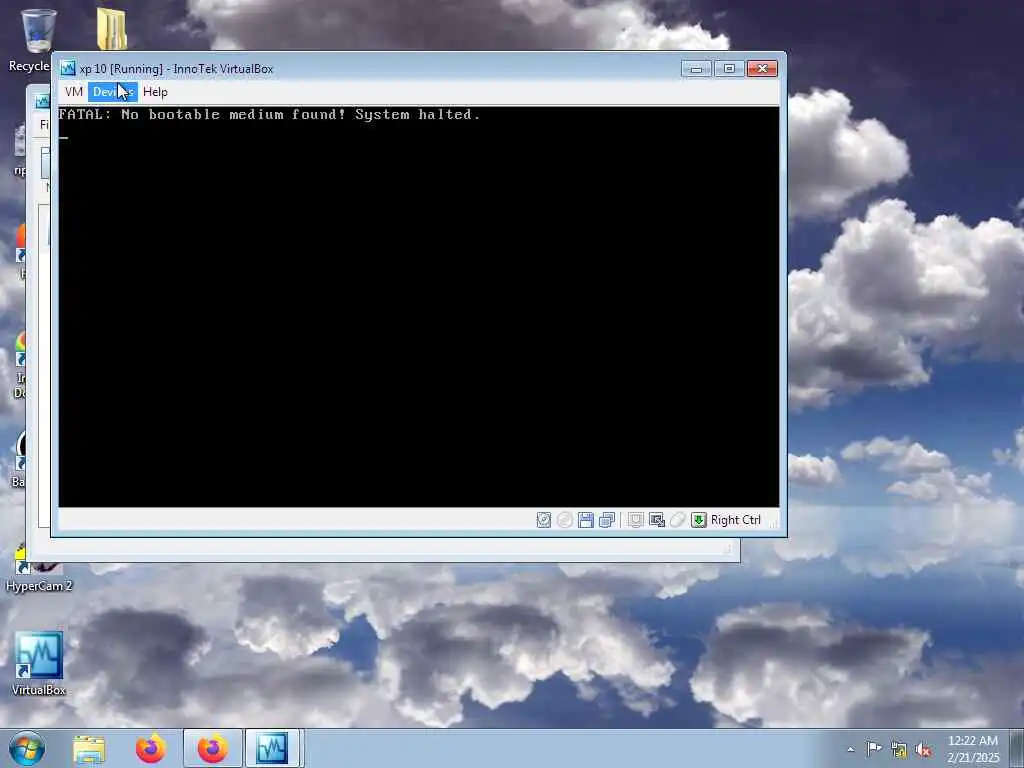Click the network adapters status icon
1024x768 pixels.
[x=607, y=520]
